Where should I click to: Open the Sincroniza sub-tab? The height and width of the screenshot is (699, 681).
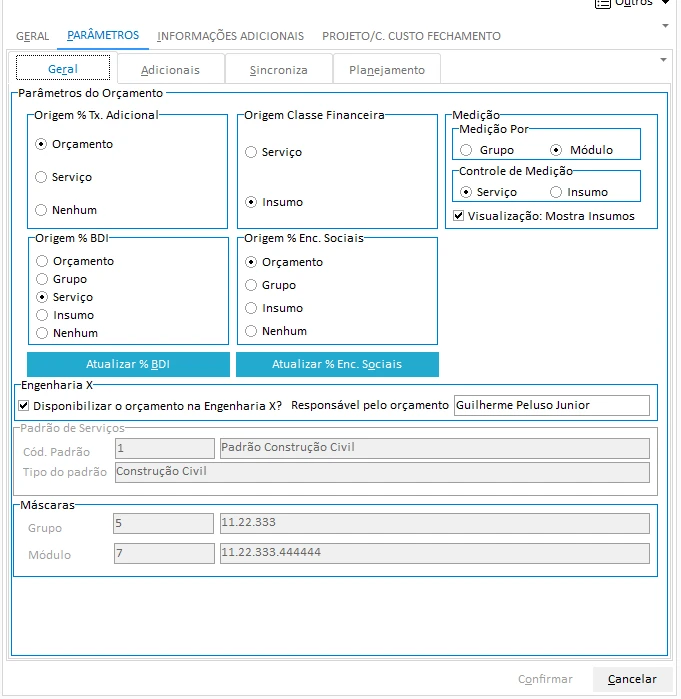click(279, 70)
